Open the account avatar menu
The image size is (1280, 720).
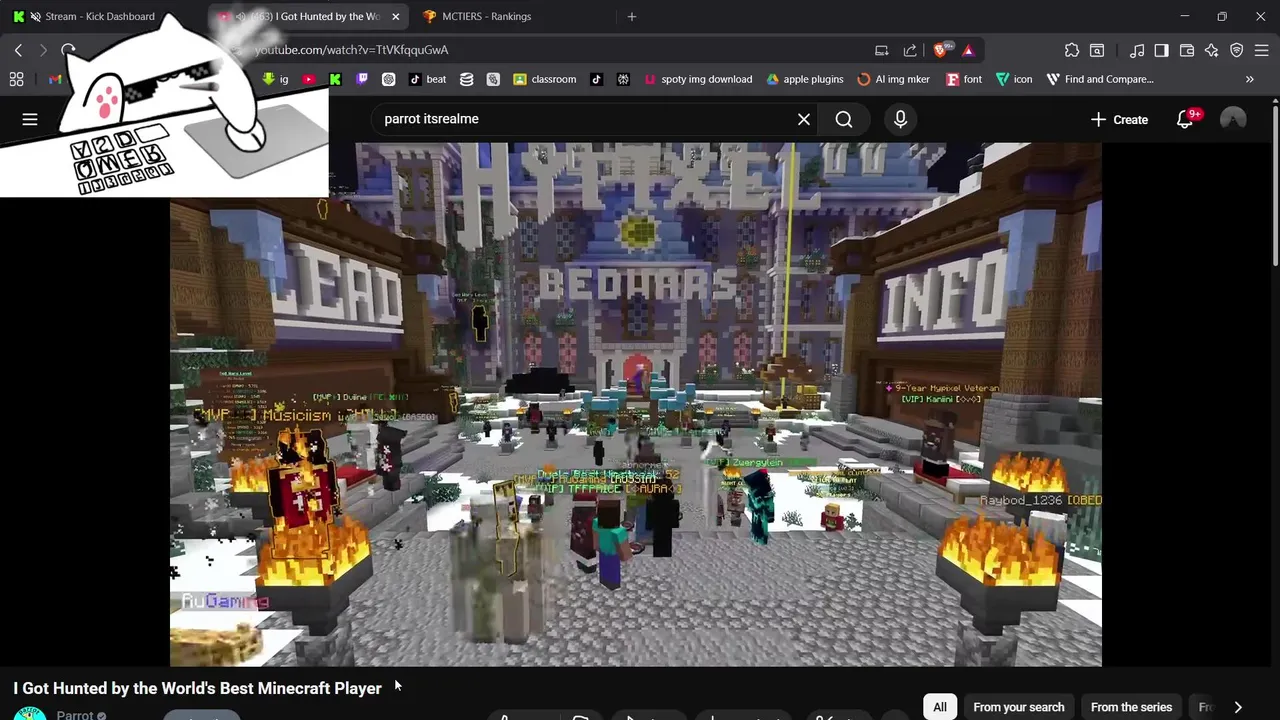(1233, 119)
